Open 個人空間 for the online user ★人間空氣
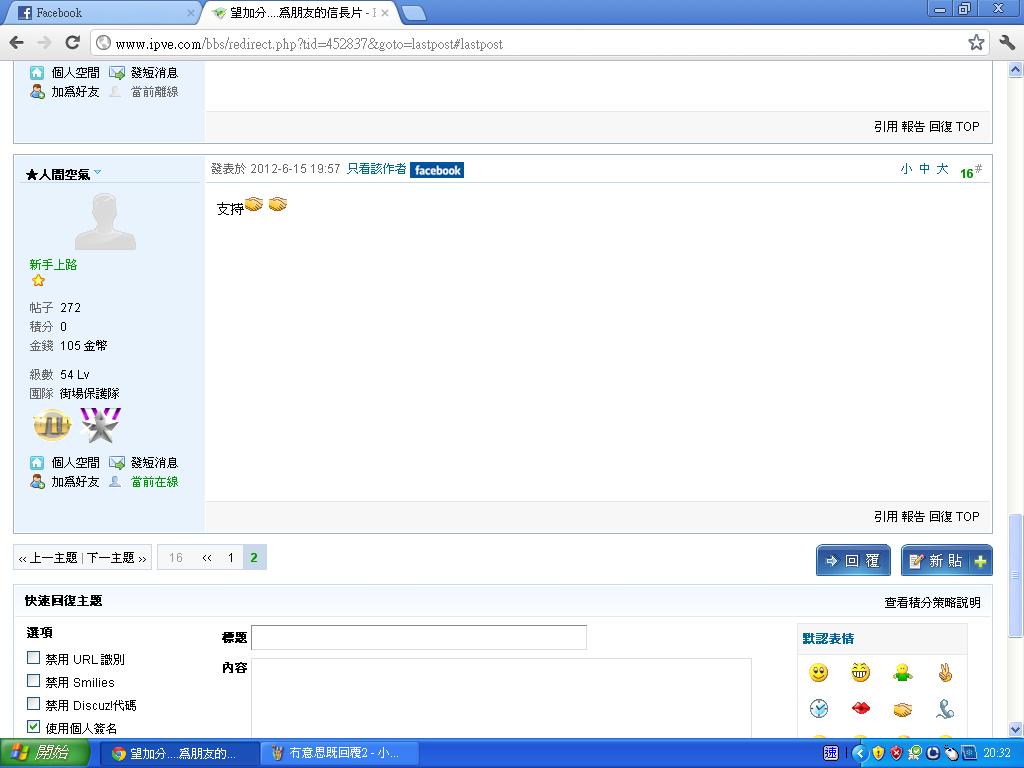Image resolution: width=1024 pixels, height=768 pixels. click(75, 462)
